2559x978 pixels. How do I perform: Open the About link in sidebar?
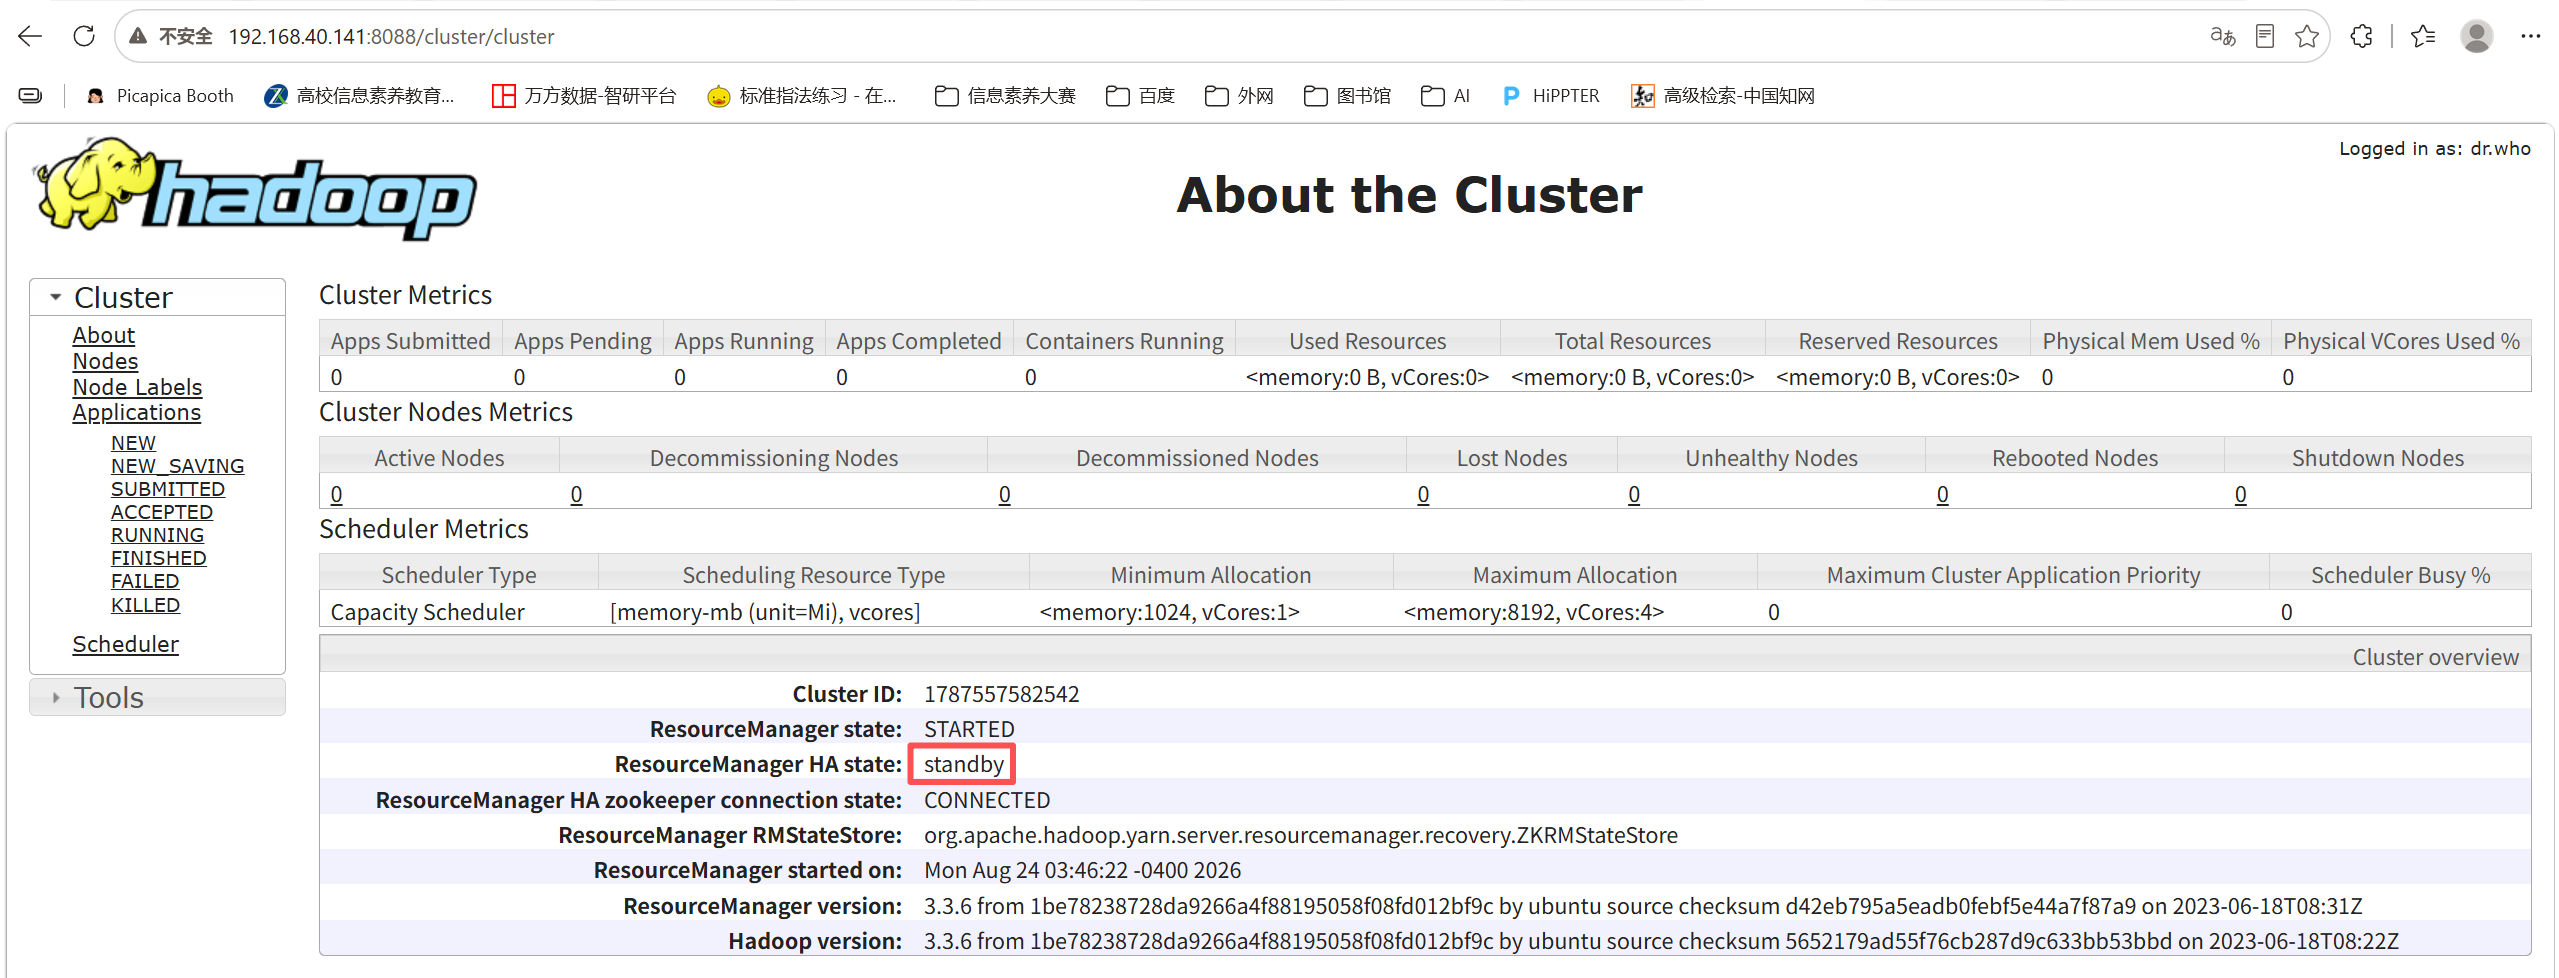coord(103,335)
